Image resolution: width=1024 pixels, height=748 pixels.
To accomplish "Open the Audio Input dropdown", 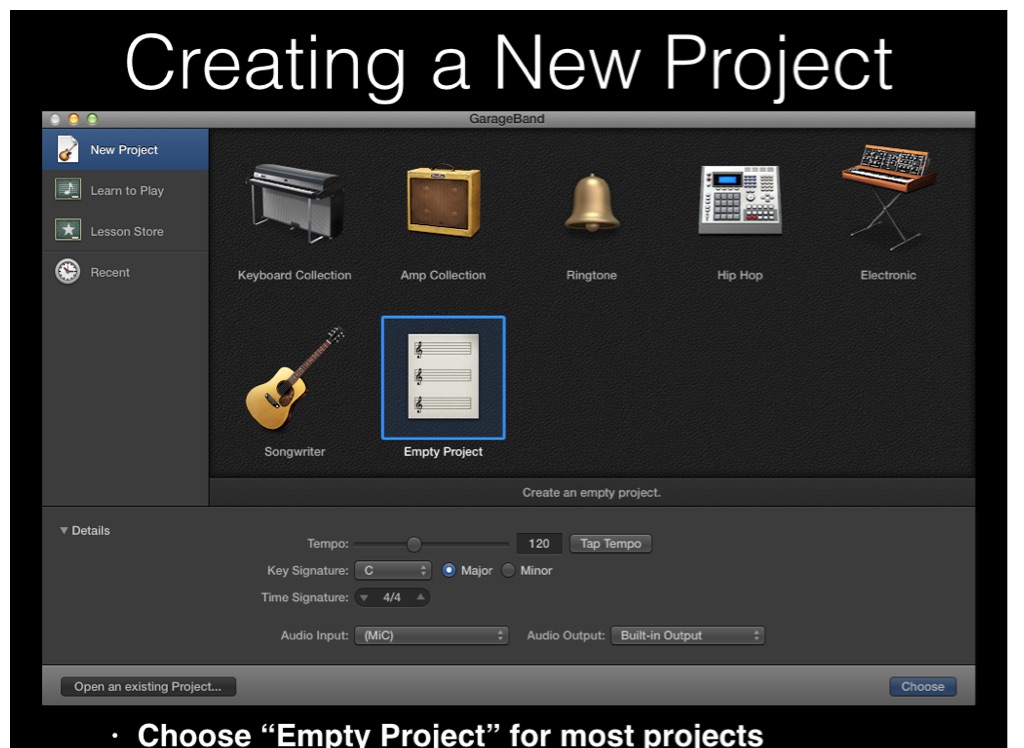I will [x=431, y=635].
